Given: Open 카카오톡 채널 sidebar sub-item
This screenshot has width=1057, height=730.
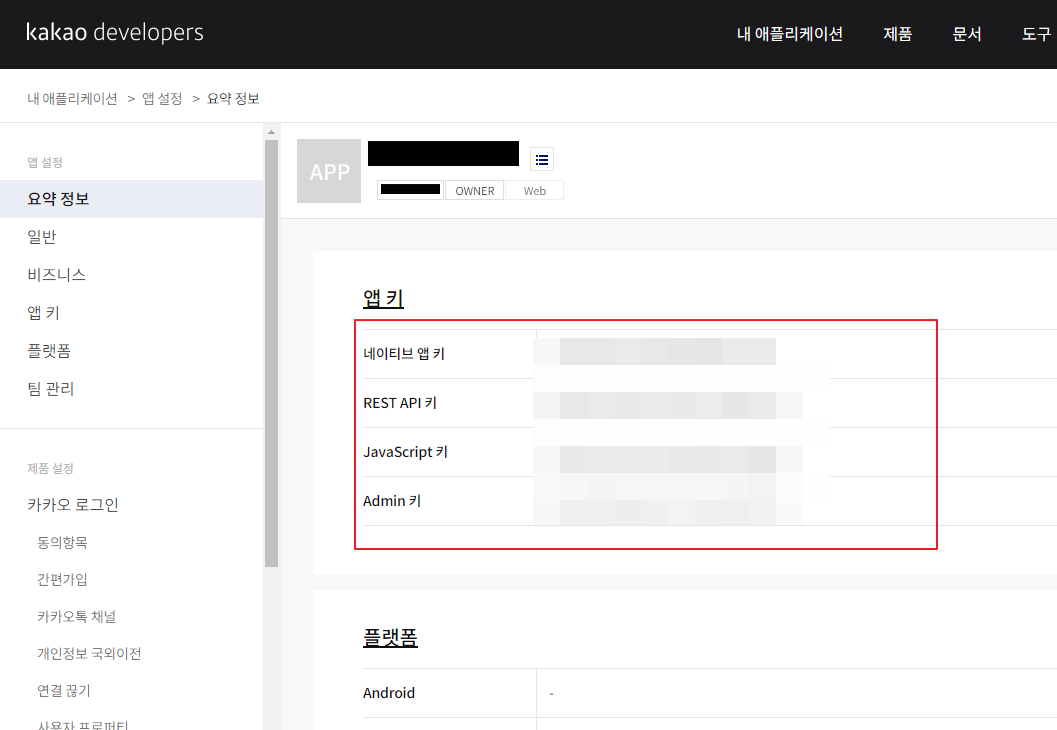Looking at the screenshot, I should tap(76, 616).
